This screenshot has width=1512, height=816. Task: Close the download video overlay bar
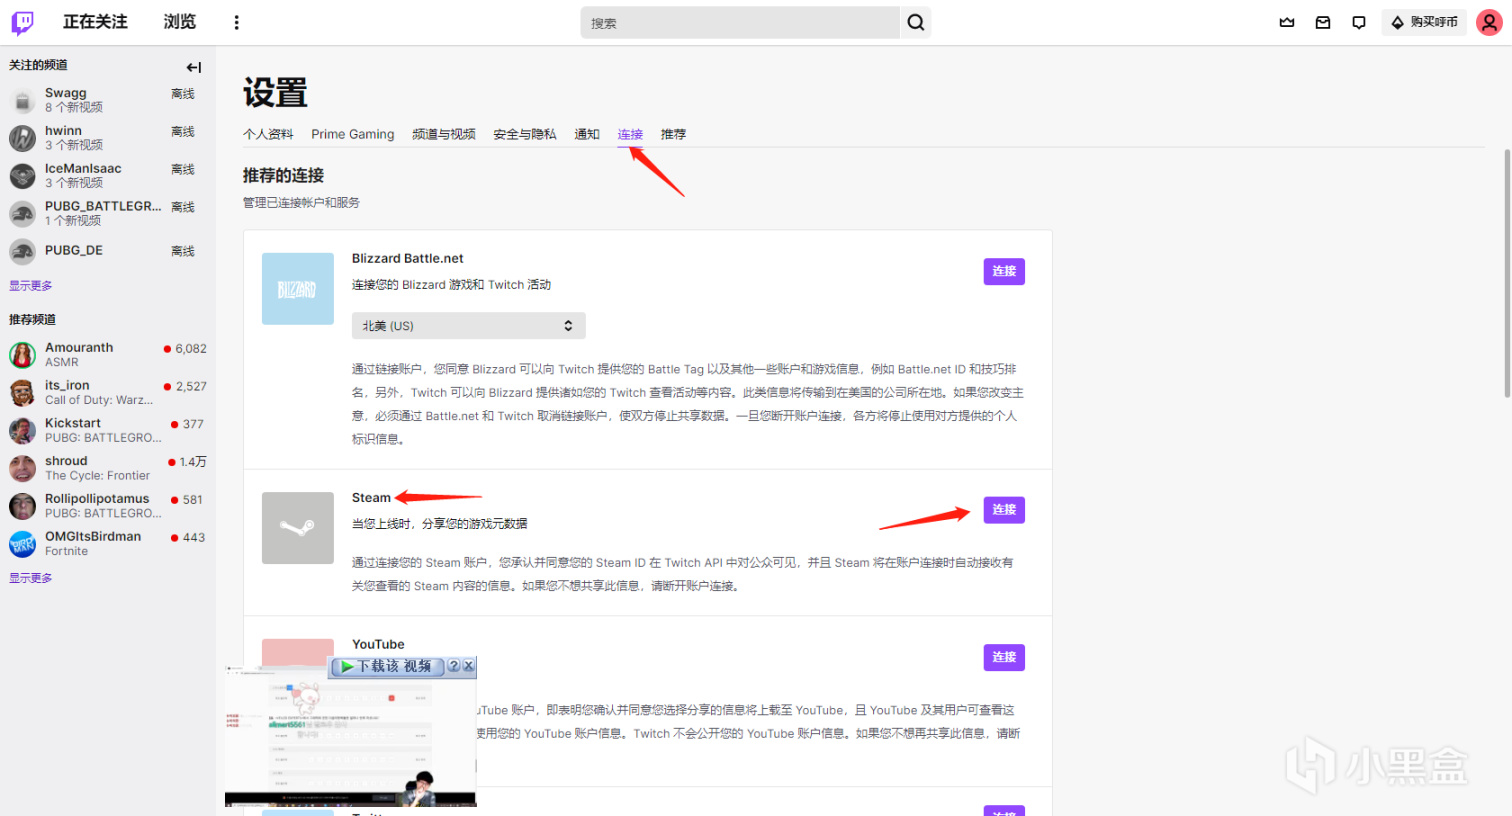point(468,666)
